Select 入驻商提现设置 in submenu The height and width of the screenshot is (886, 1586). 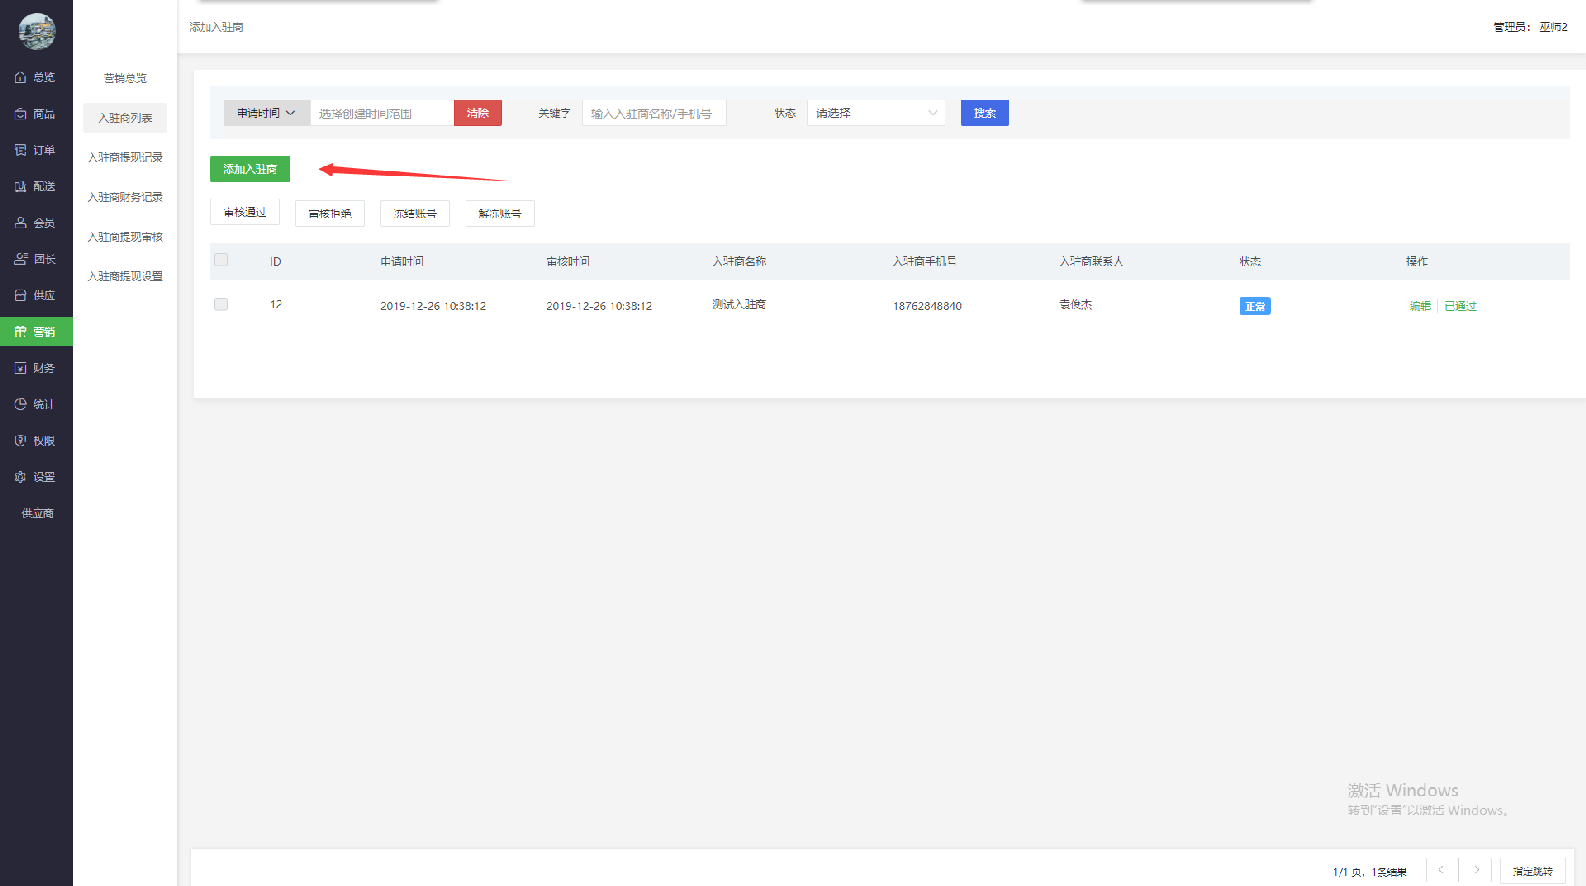(125, 276)
